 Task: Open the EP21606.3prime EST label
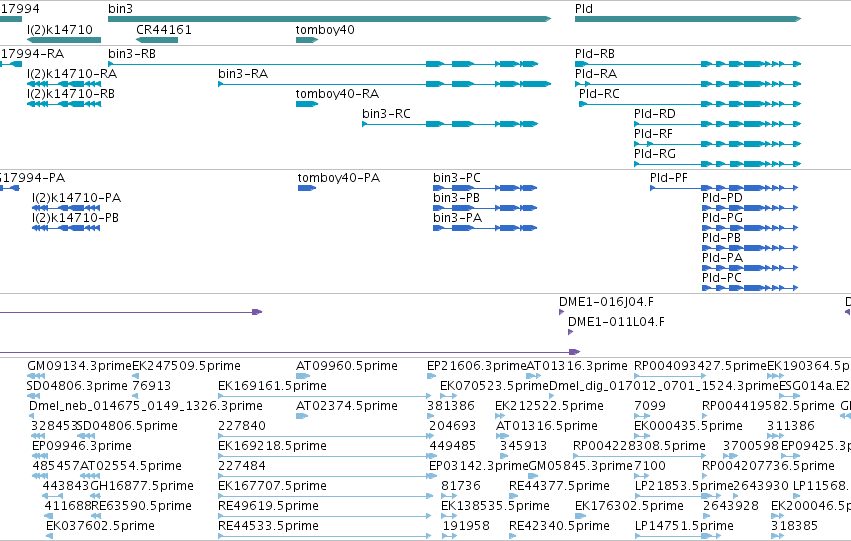click(477, 366)
